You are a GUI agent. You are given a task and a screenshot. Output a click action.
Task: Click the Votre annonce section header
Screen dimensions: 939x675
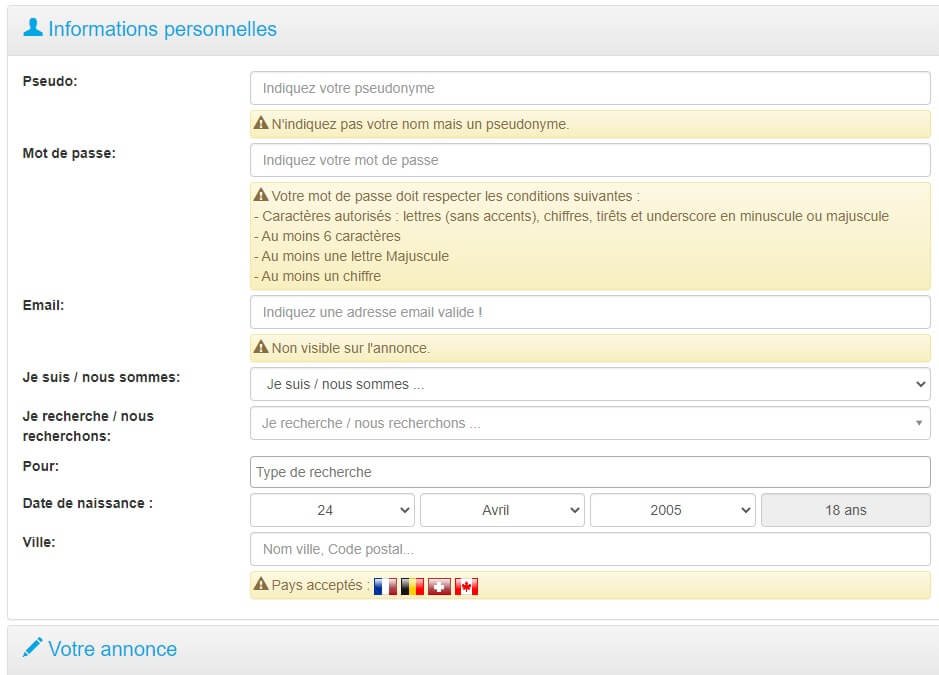110,648
